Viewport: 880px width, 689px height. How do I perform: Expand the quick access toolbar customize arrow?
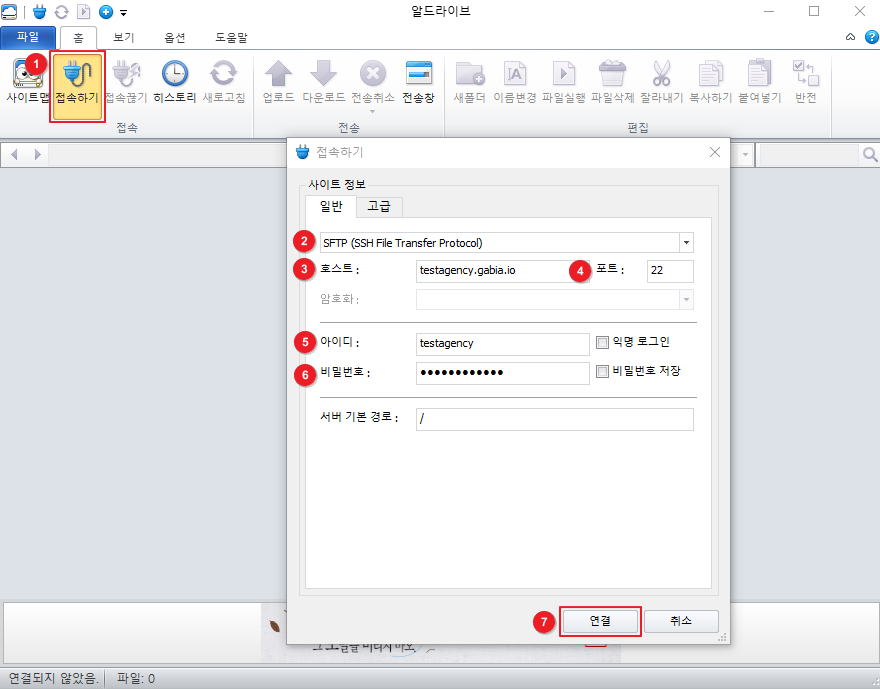[123, 12]
